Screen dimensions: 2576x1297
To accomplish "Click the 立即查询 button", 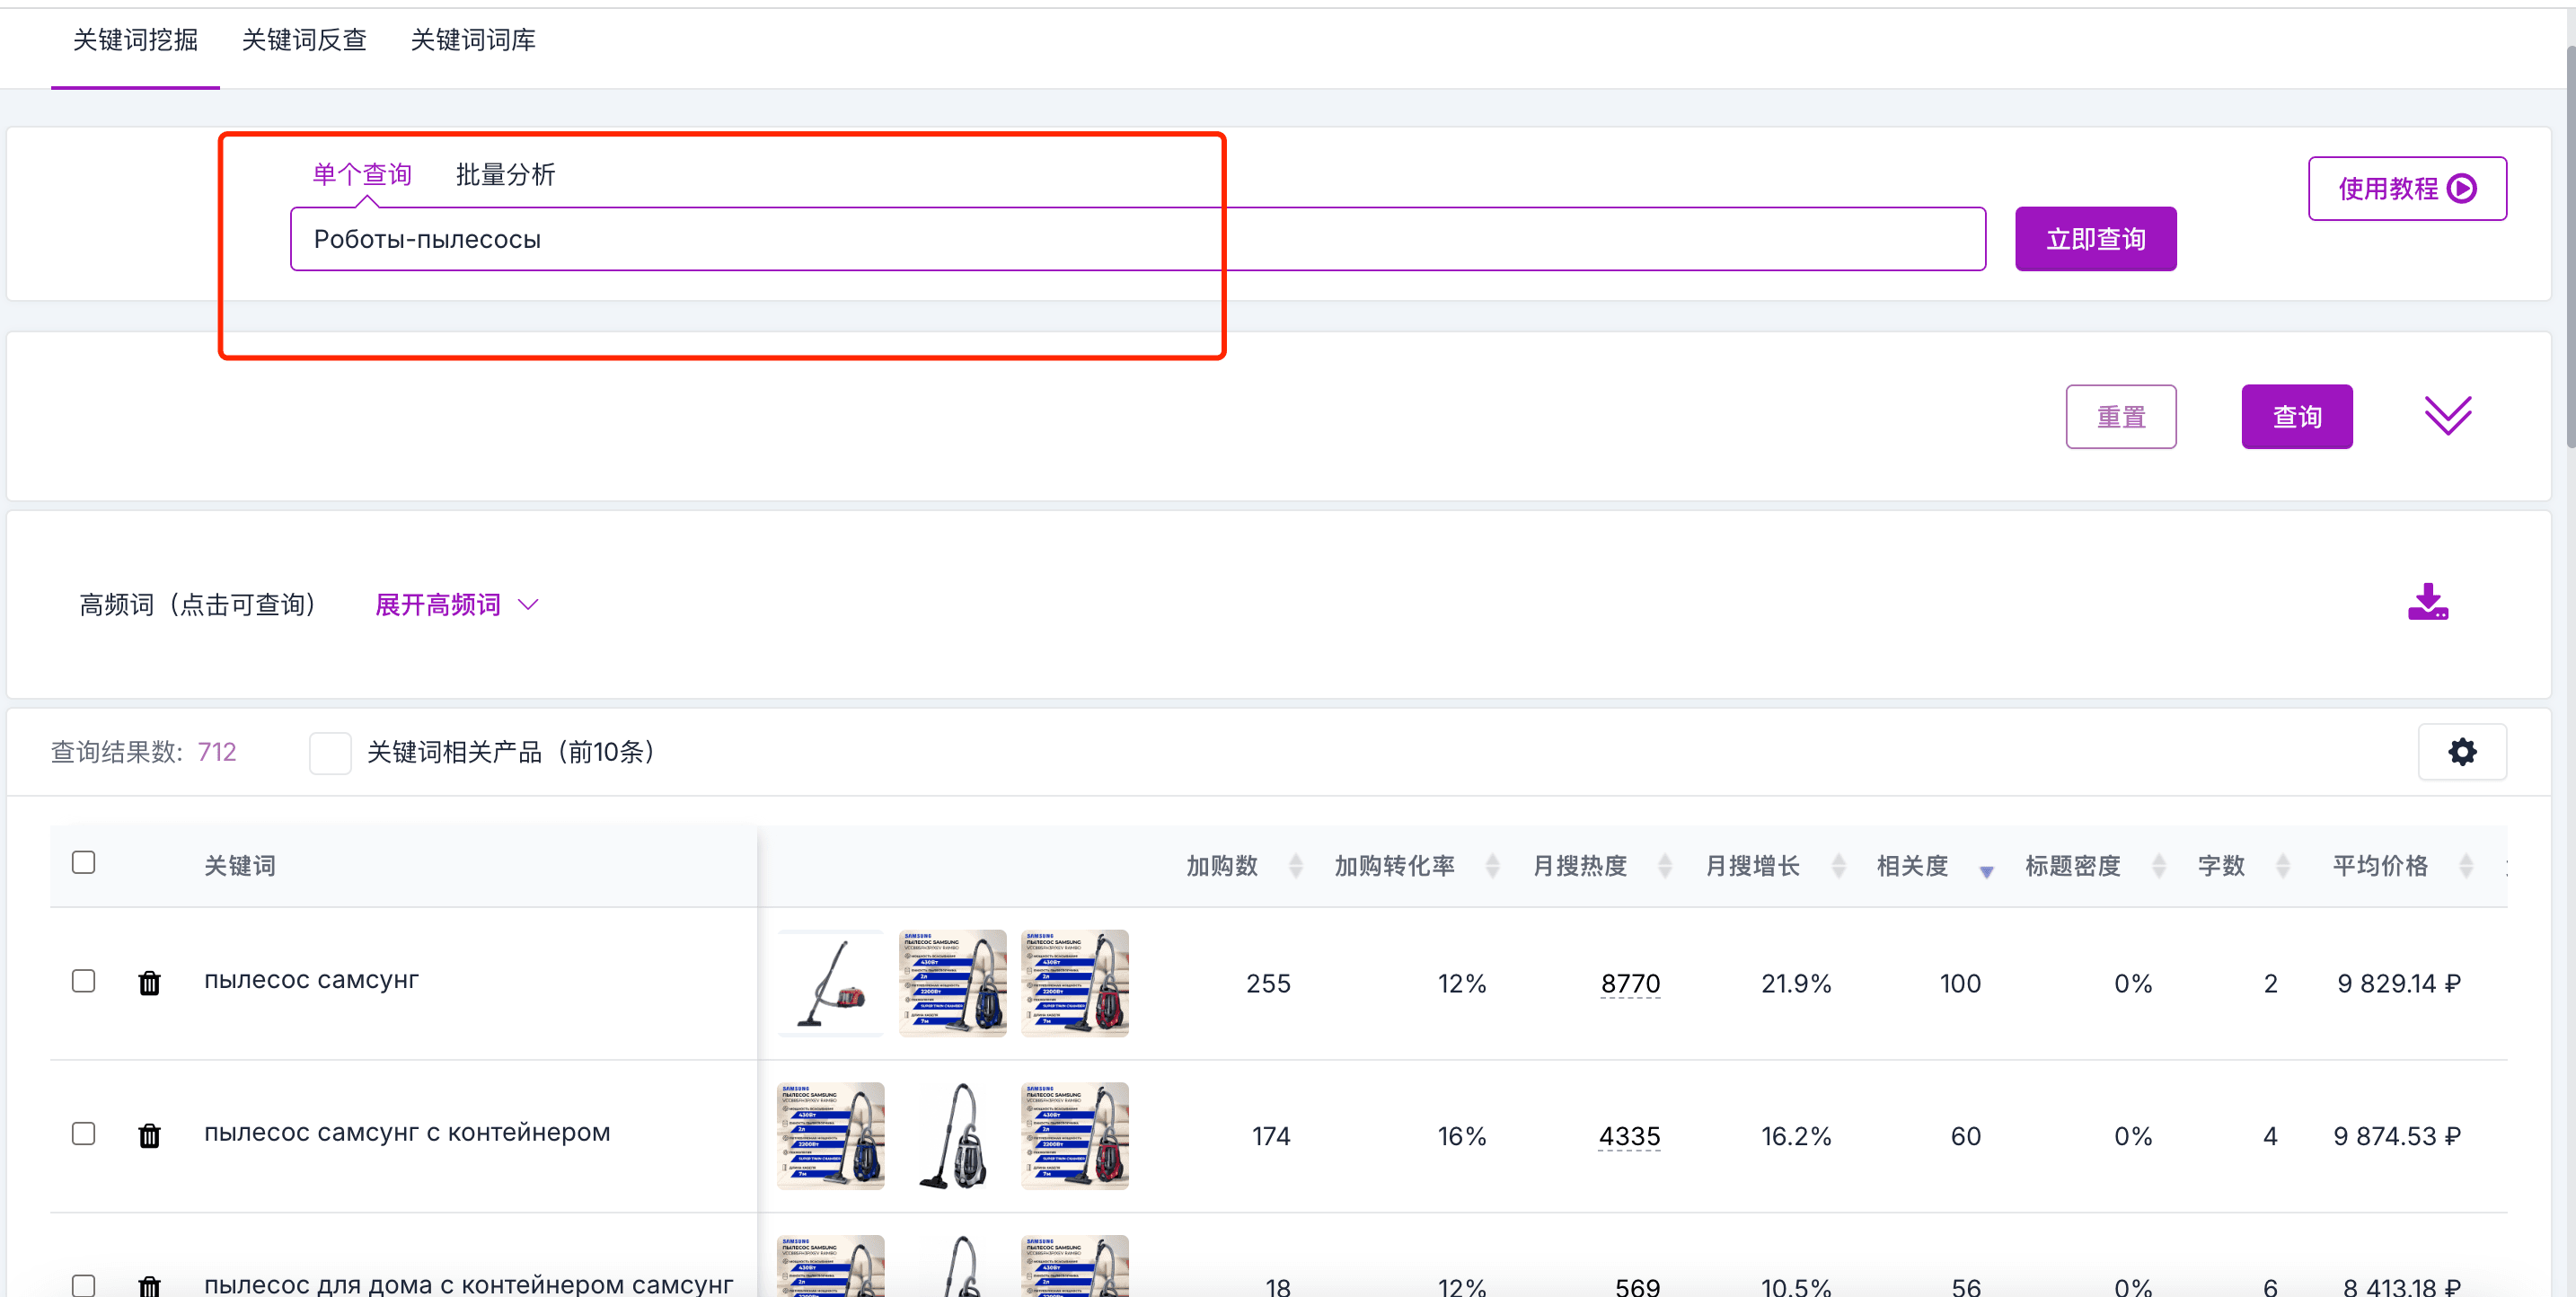I will [2095, 239].
